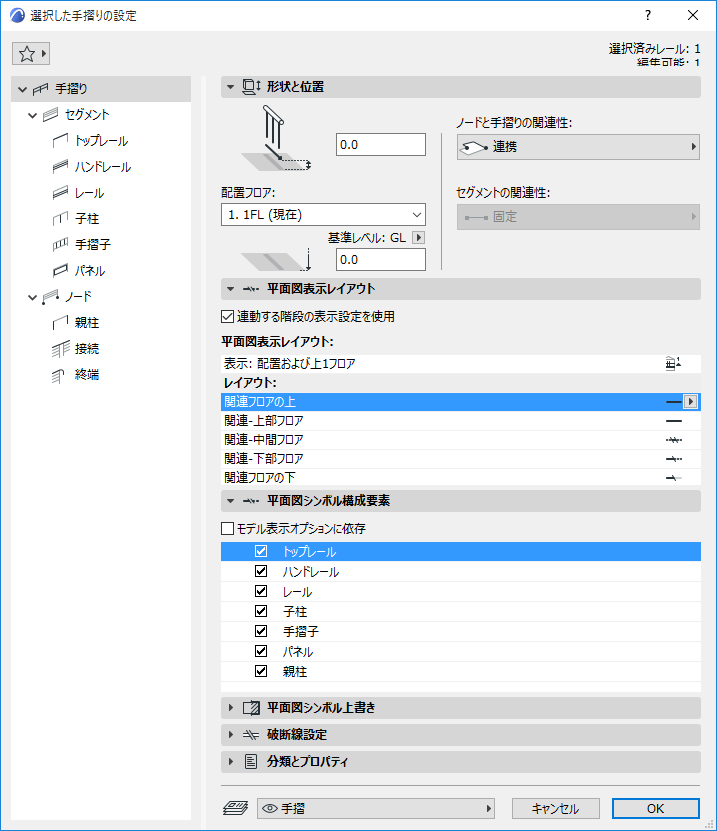The image size is (717, 831).
Task: Collapse the 手摺り tree chevron
Action: 22,89
